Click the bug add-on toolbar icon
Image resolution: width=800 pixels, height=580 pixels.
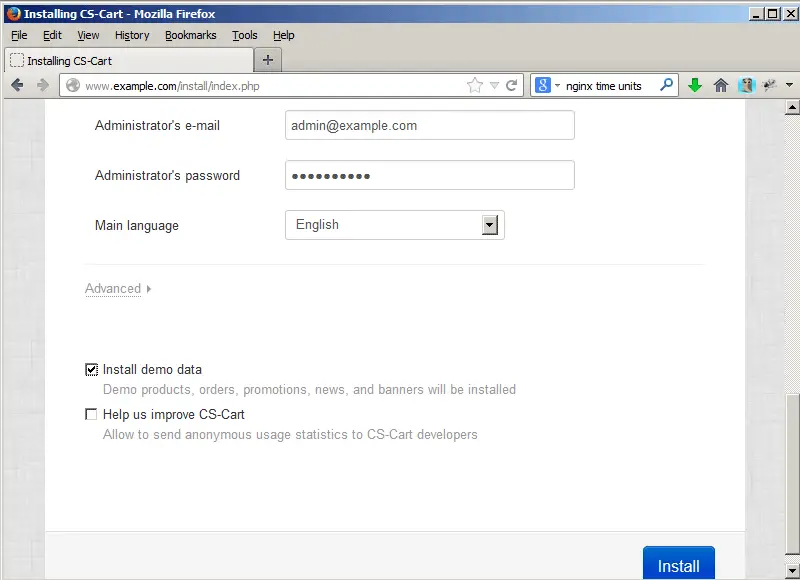769,85
